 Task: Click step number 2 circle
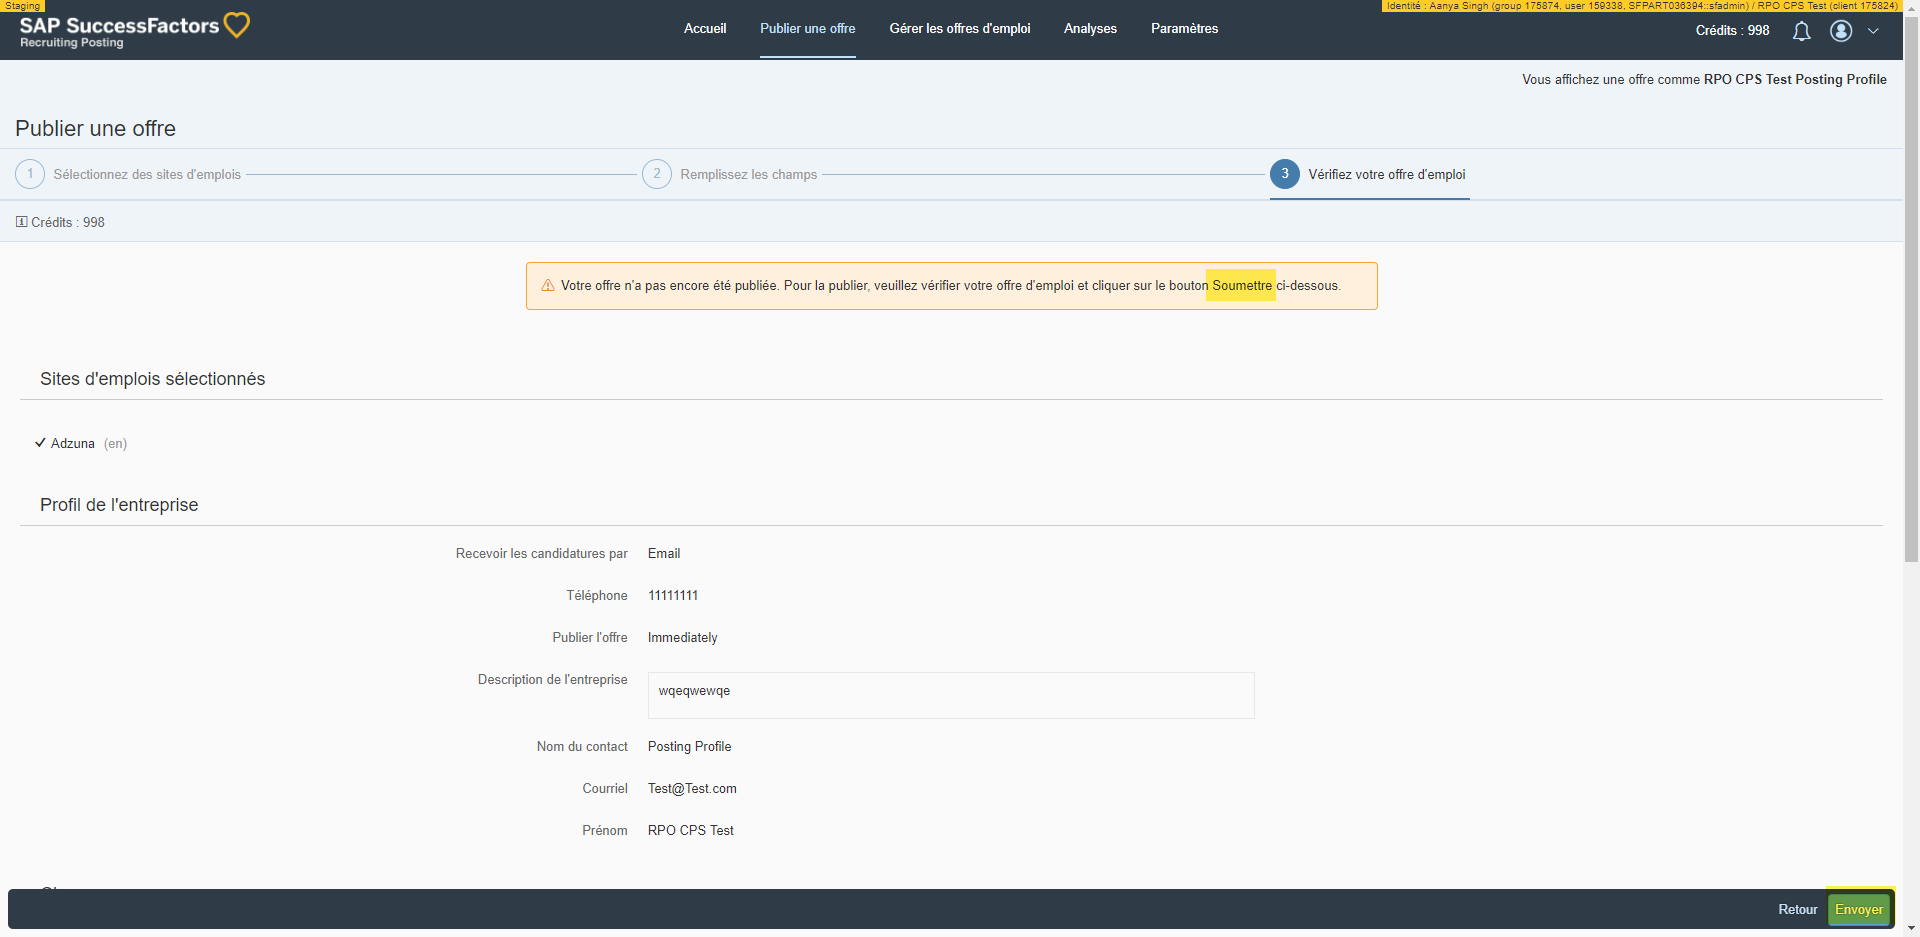(657, 174)
